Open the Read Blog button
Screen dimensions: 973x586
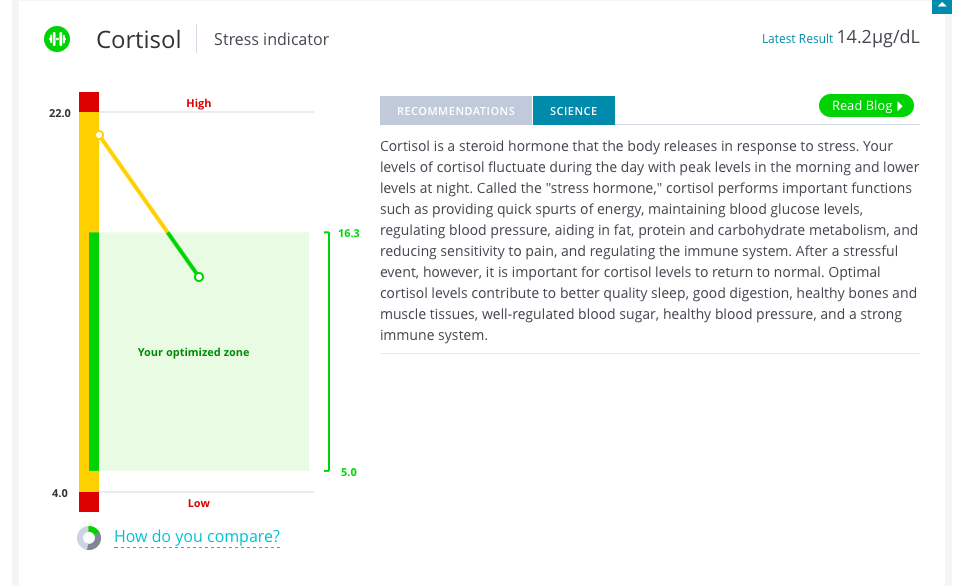(x=865, y=106)
